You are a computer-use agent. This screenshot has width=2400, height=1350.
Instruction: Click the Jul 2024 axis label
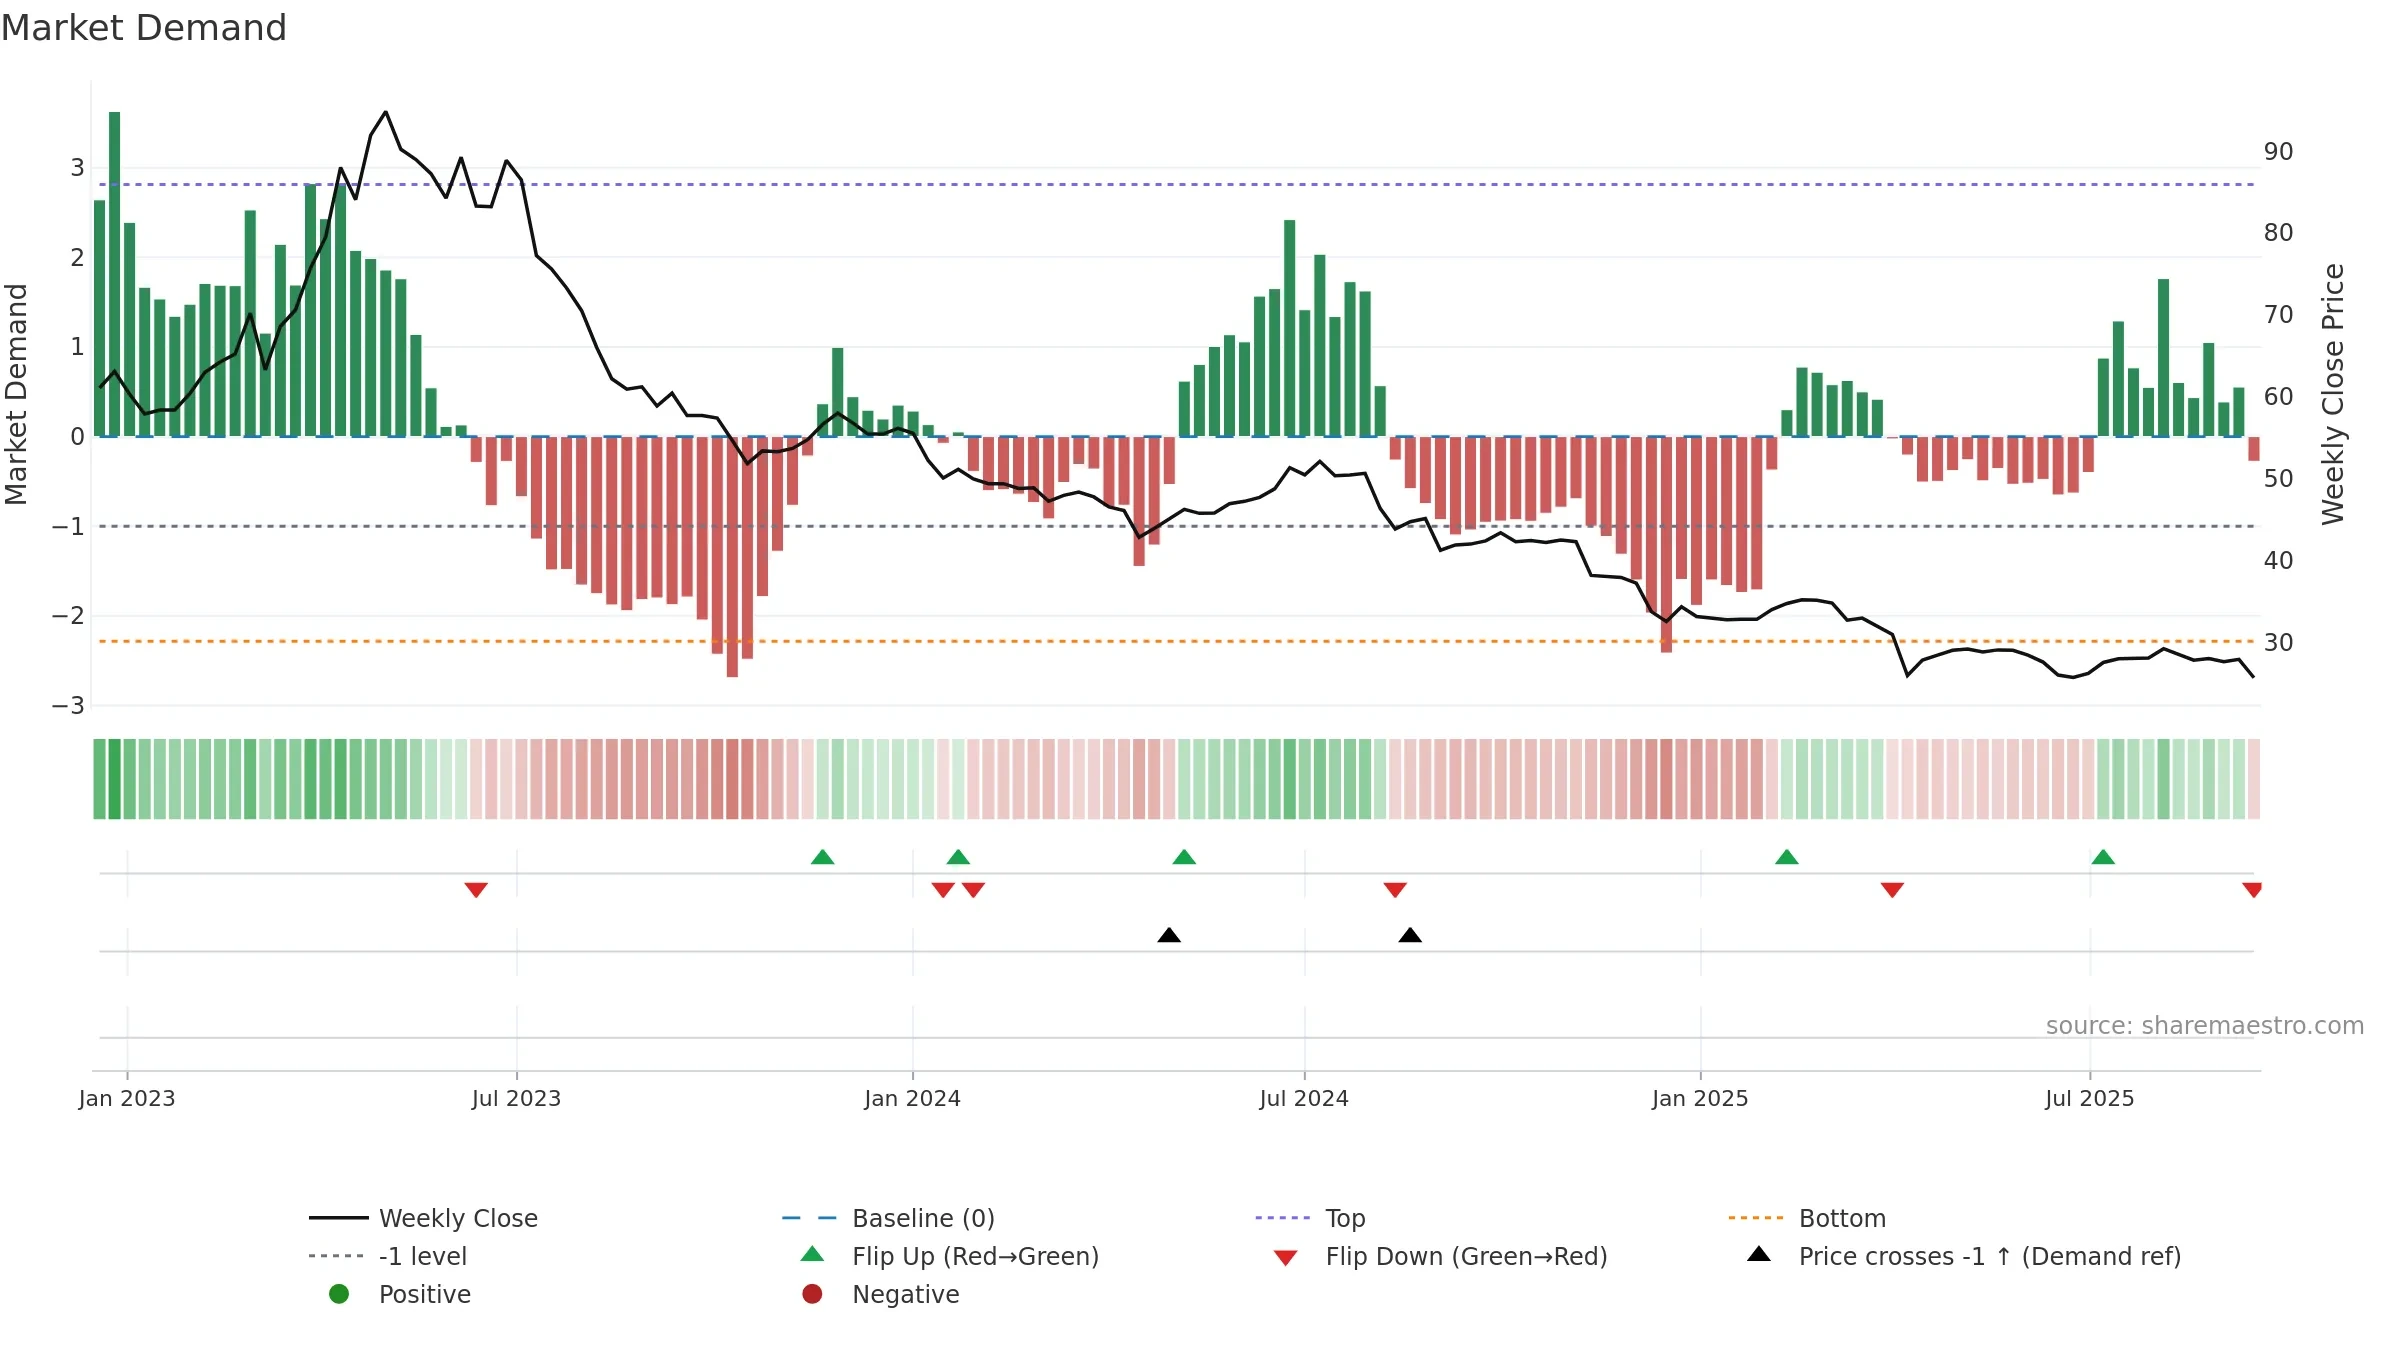(1304, 1098)
